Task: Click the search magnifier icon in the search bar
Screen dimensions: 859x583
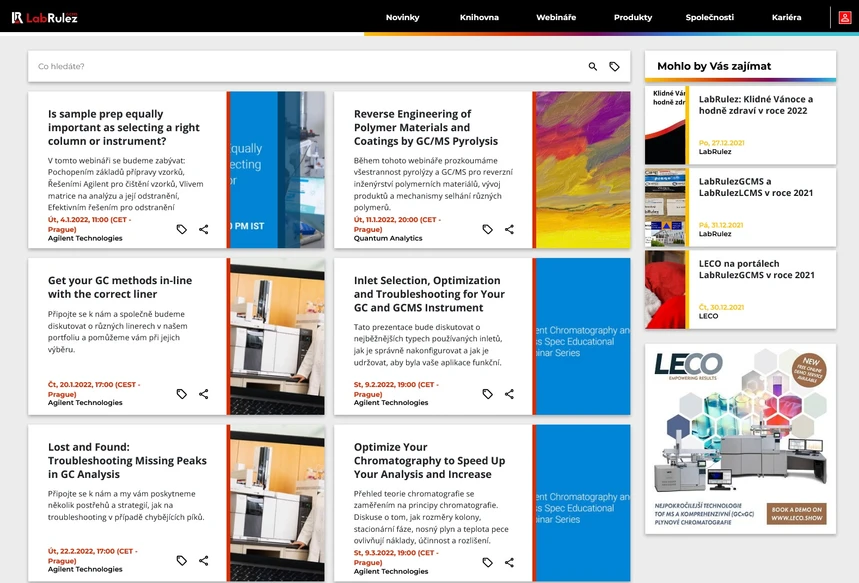Action: (592, 64)
